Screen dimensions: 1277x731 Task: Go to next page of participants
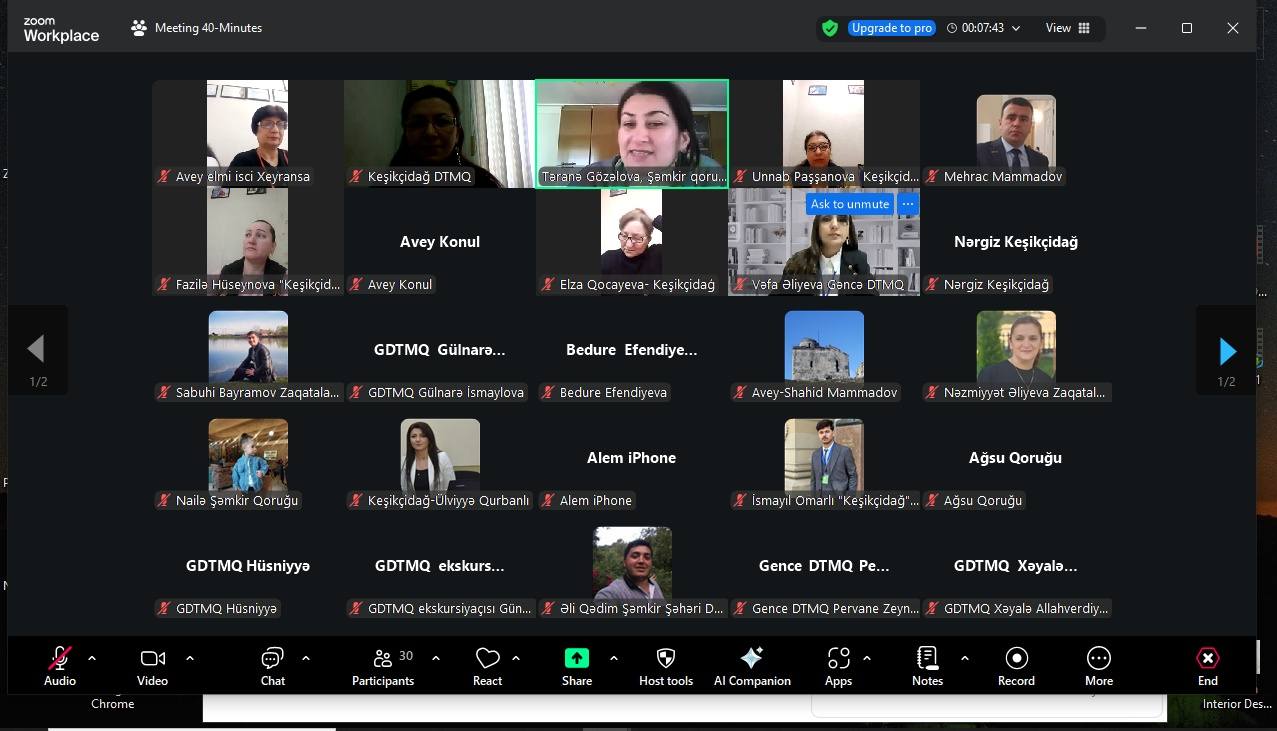1227,351
